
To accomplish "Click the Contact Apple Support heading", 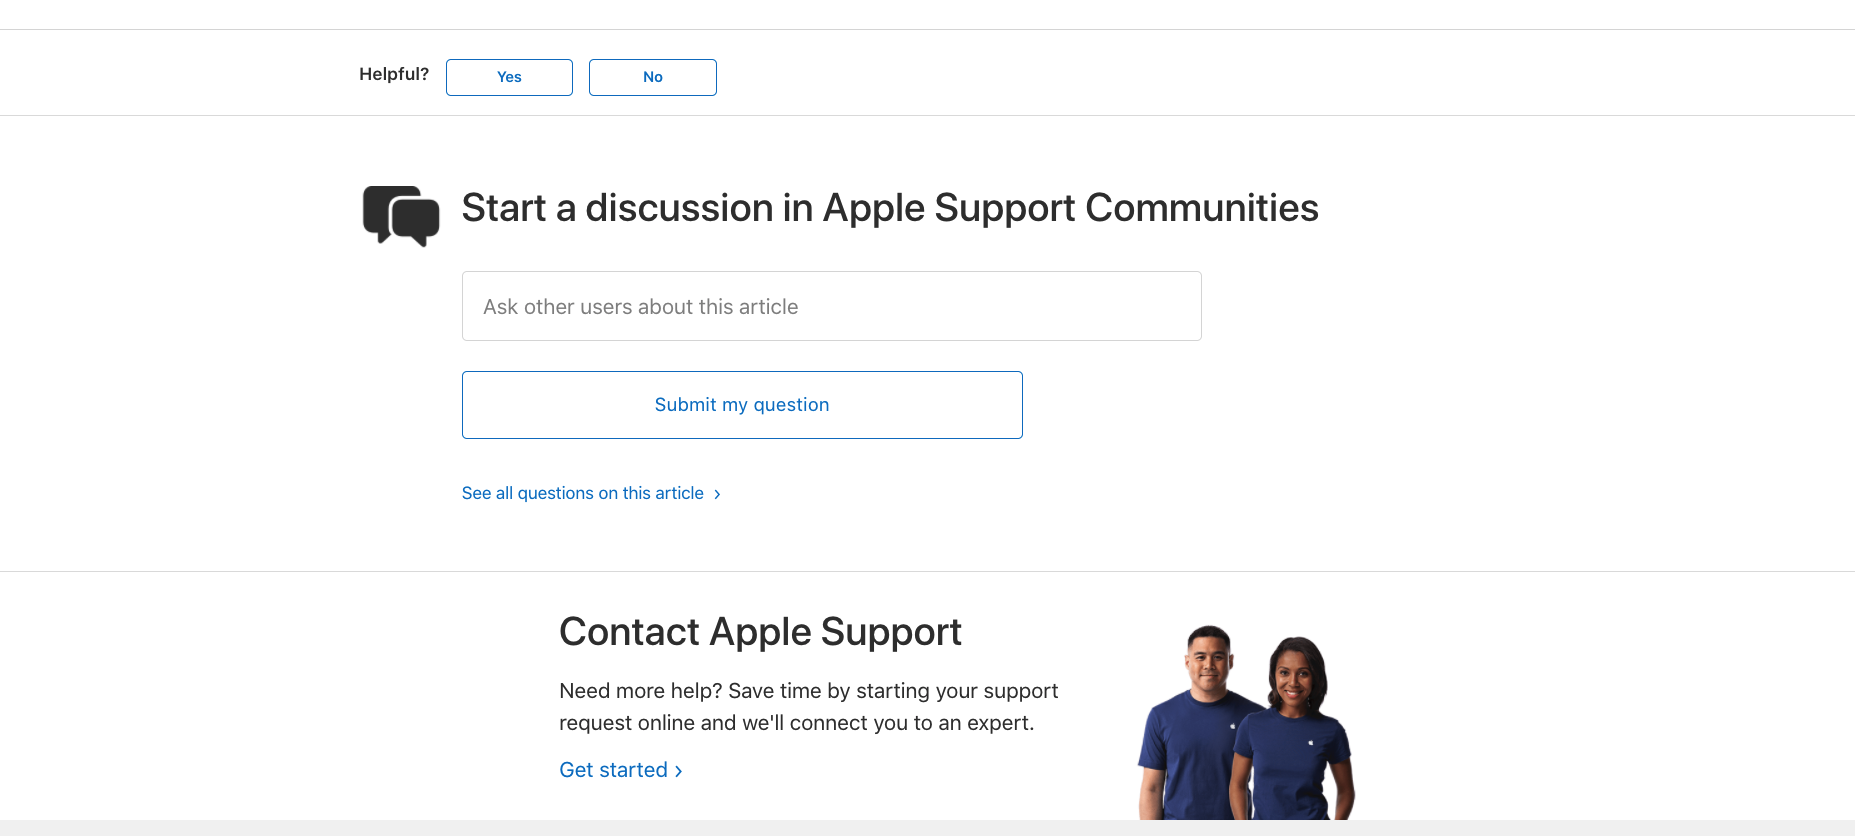I will (760, 632).
